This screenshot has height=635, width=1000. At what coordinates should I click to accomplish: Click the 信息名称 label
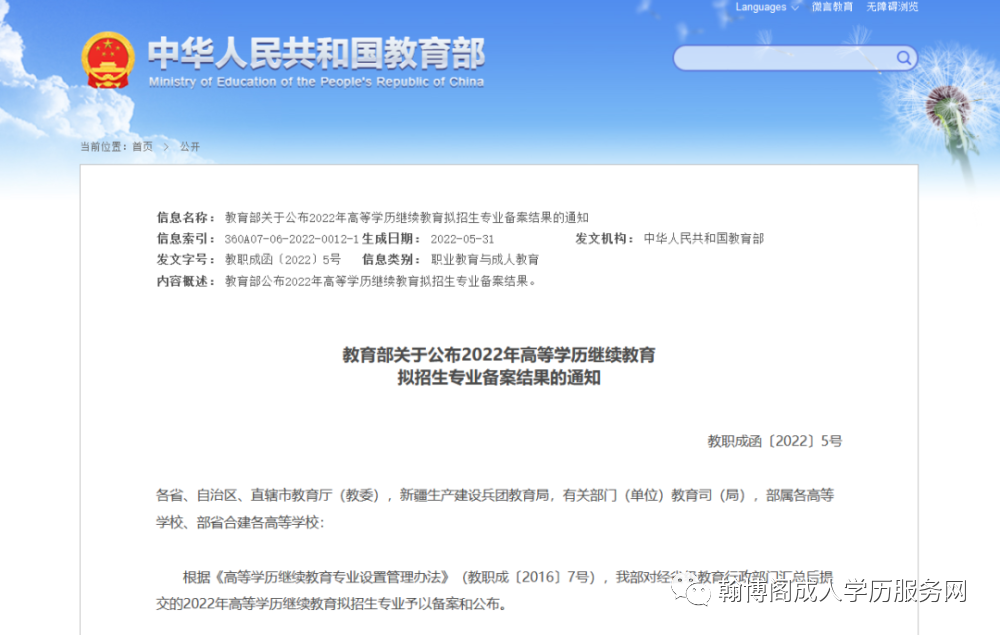point(186,217)
